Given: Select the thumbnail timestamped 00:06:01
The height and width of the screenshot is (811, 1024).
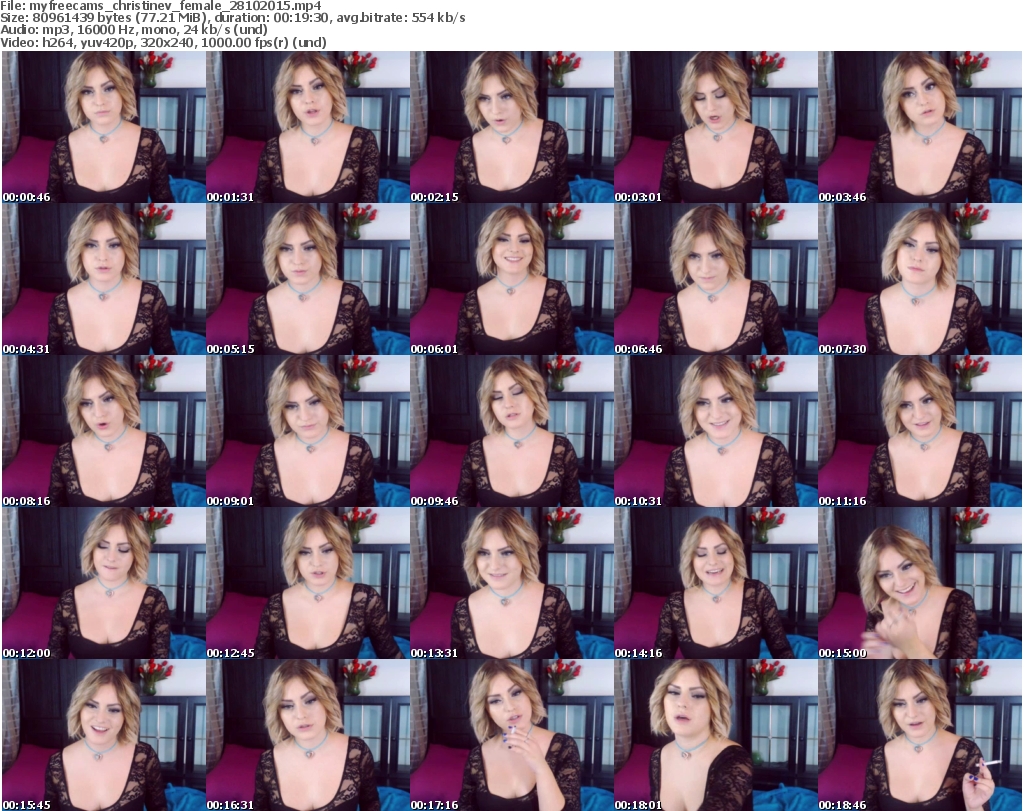Looking at the screenshot, I should [512, 279].
